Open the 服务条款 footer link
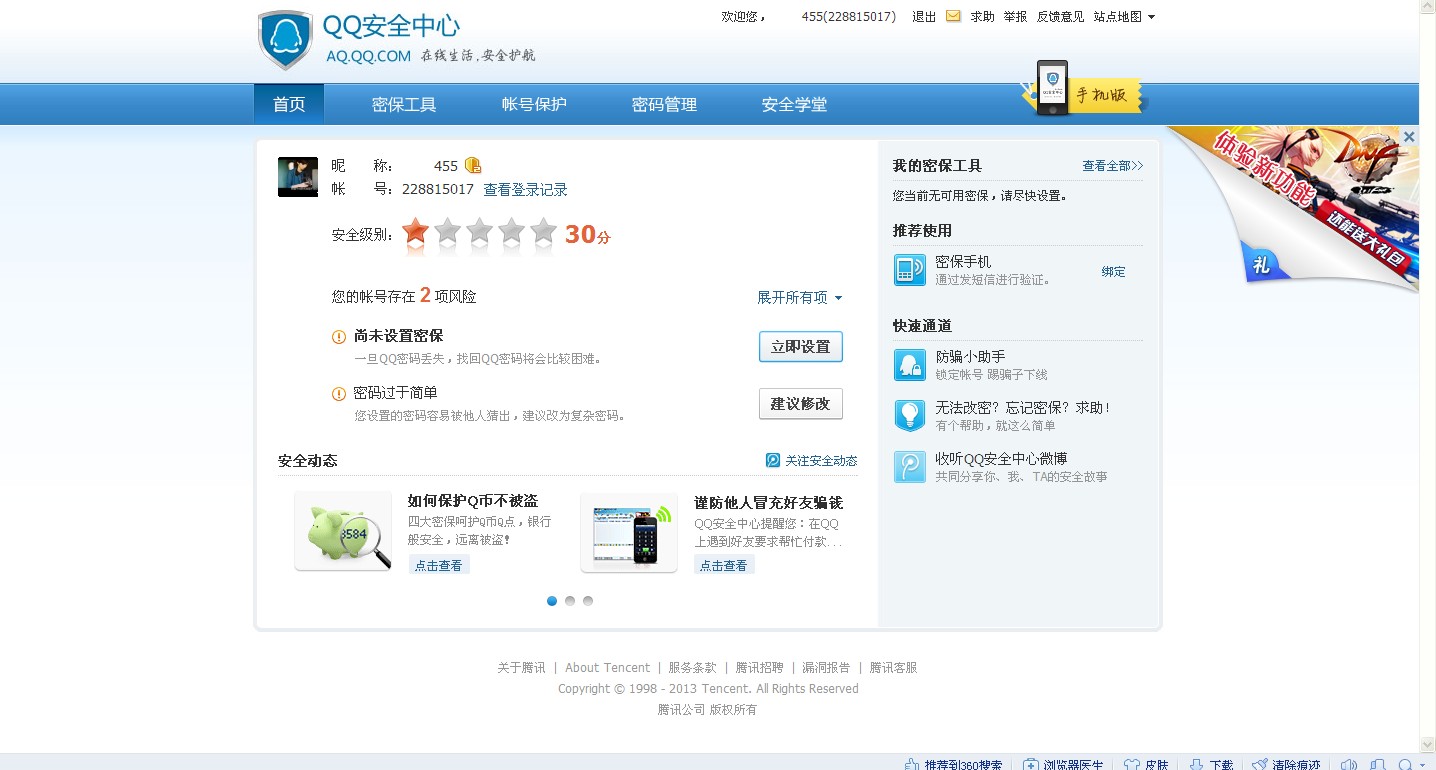The width and height of the screenshot is (1436, 770). point(692,667)
